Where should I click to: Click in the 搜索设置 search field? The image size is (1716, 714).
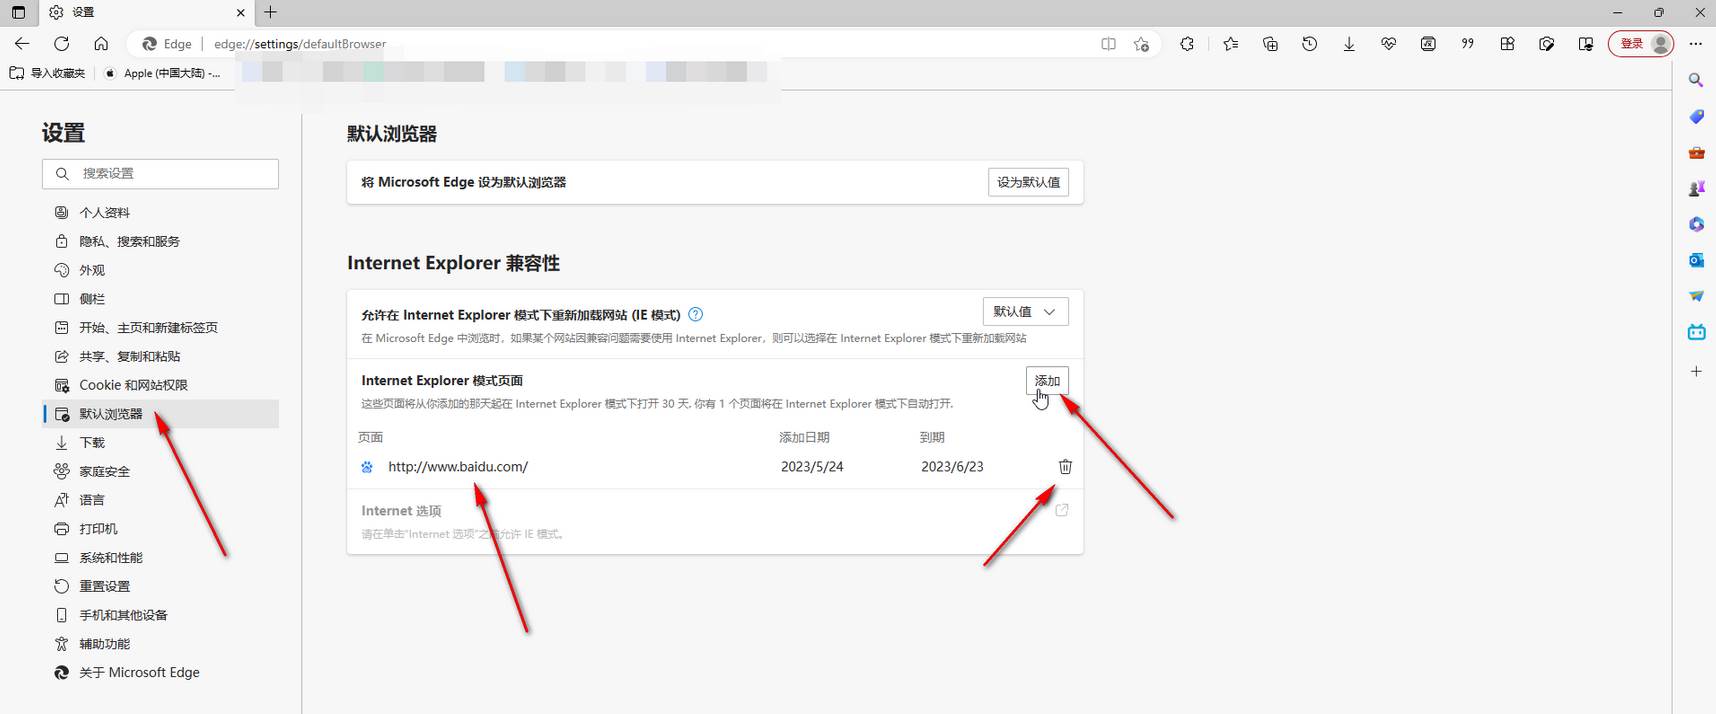(160, 174)
